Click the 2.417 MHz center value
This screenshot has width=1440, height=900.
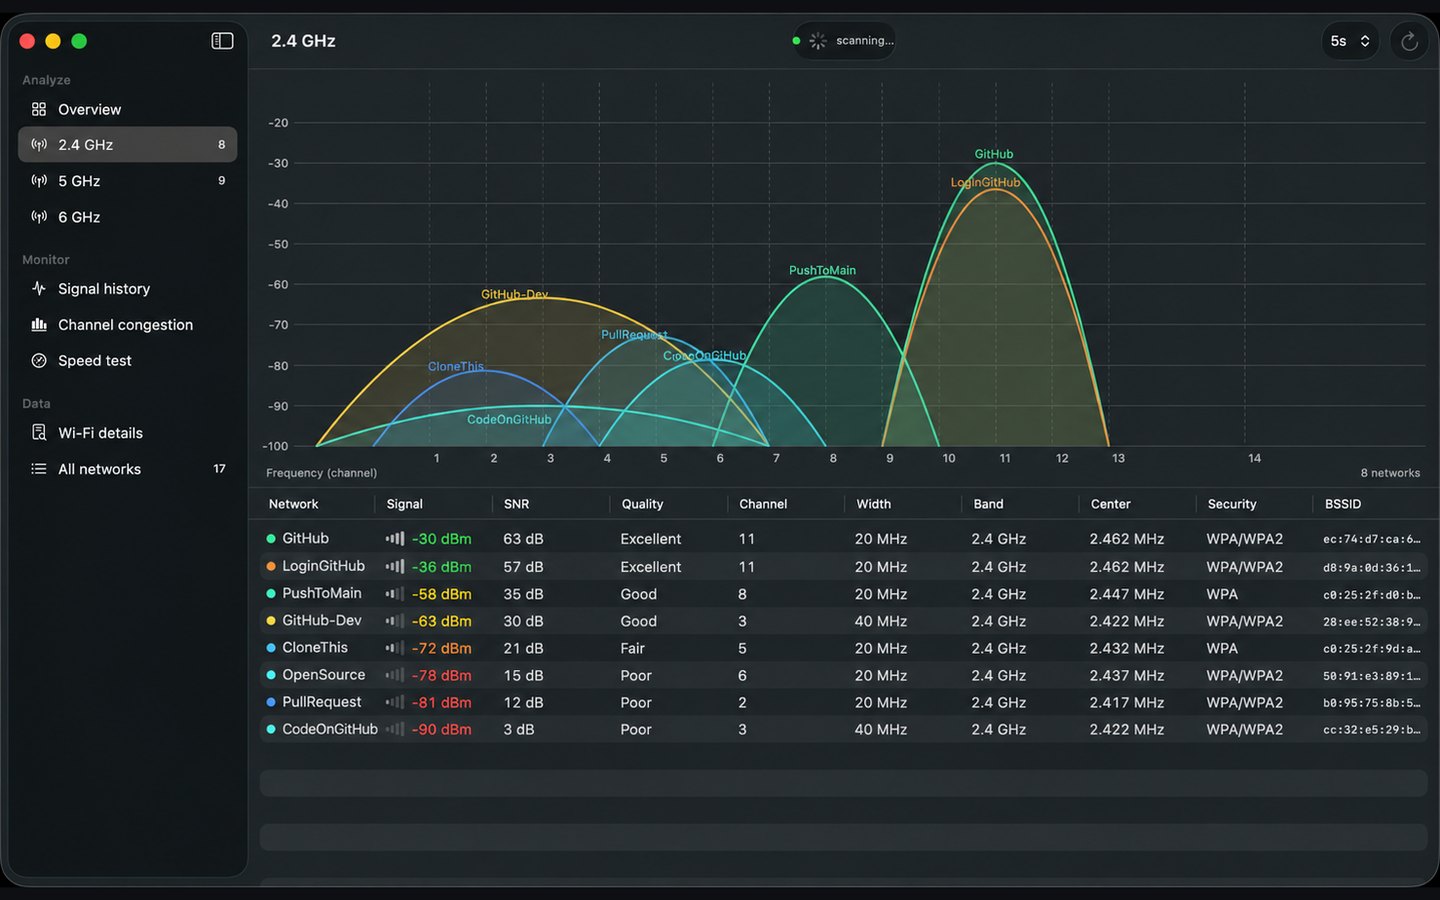point(1127,703)
